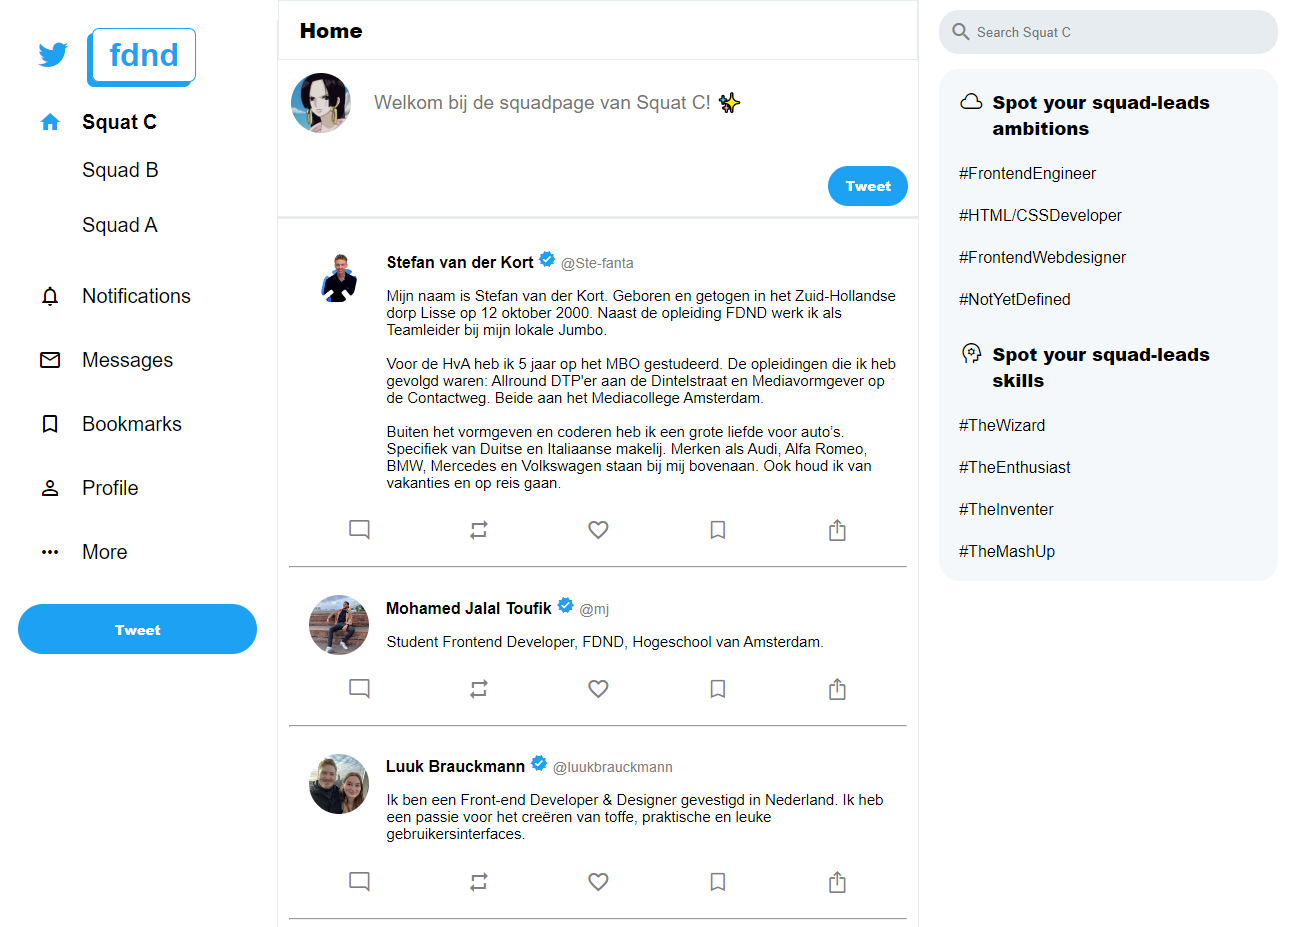
Task: Like Stefan van der Kort's tweet
Action: pyautogui.click(x=598, y=529)
